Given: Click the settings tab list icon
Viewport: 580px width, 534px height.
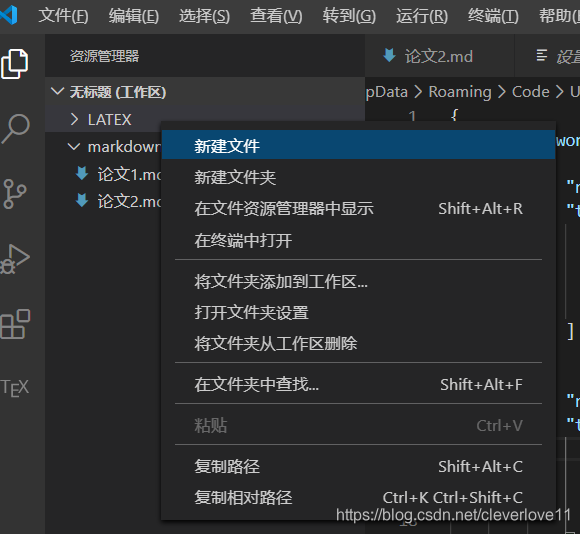Looking at the screenshot, I should 542,55.
